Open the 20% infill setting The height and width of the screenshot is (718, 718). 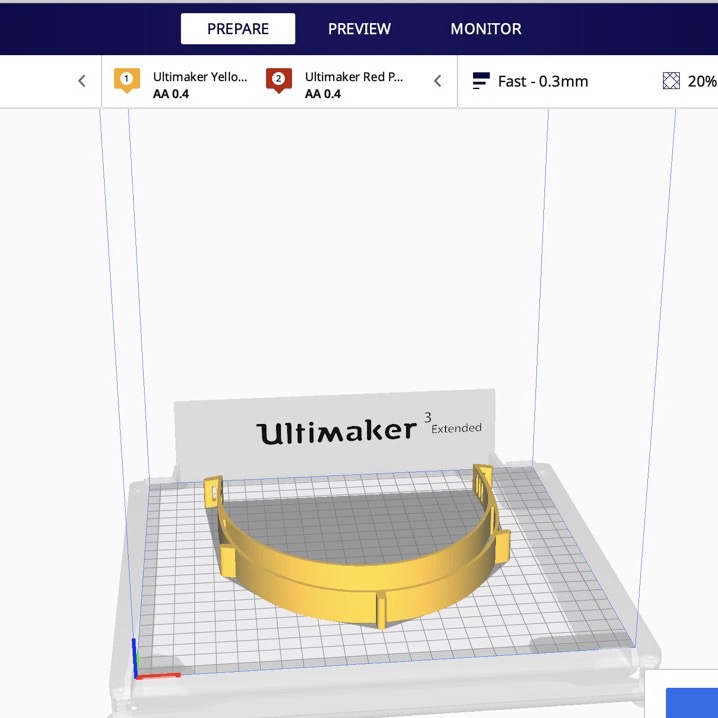pos(701,81)
